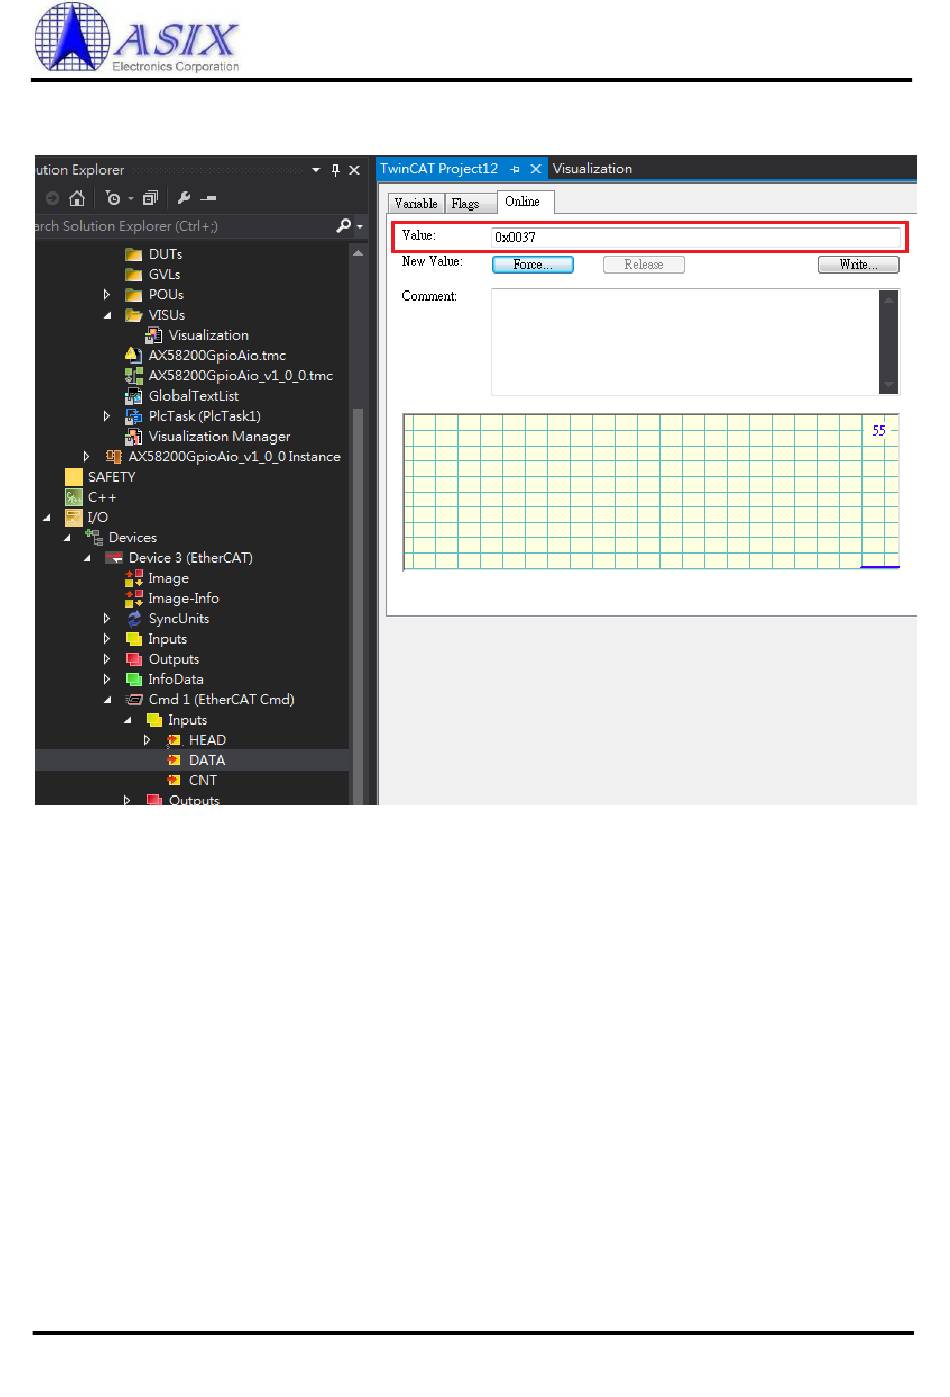The width and height of the screenshot is (950, 1397).
Task: Expand the POUs folder
Action: point(107,294)
